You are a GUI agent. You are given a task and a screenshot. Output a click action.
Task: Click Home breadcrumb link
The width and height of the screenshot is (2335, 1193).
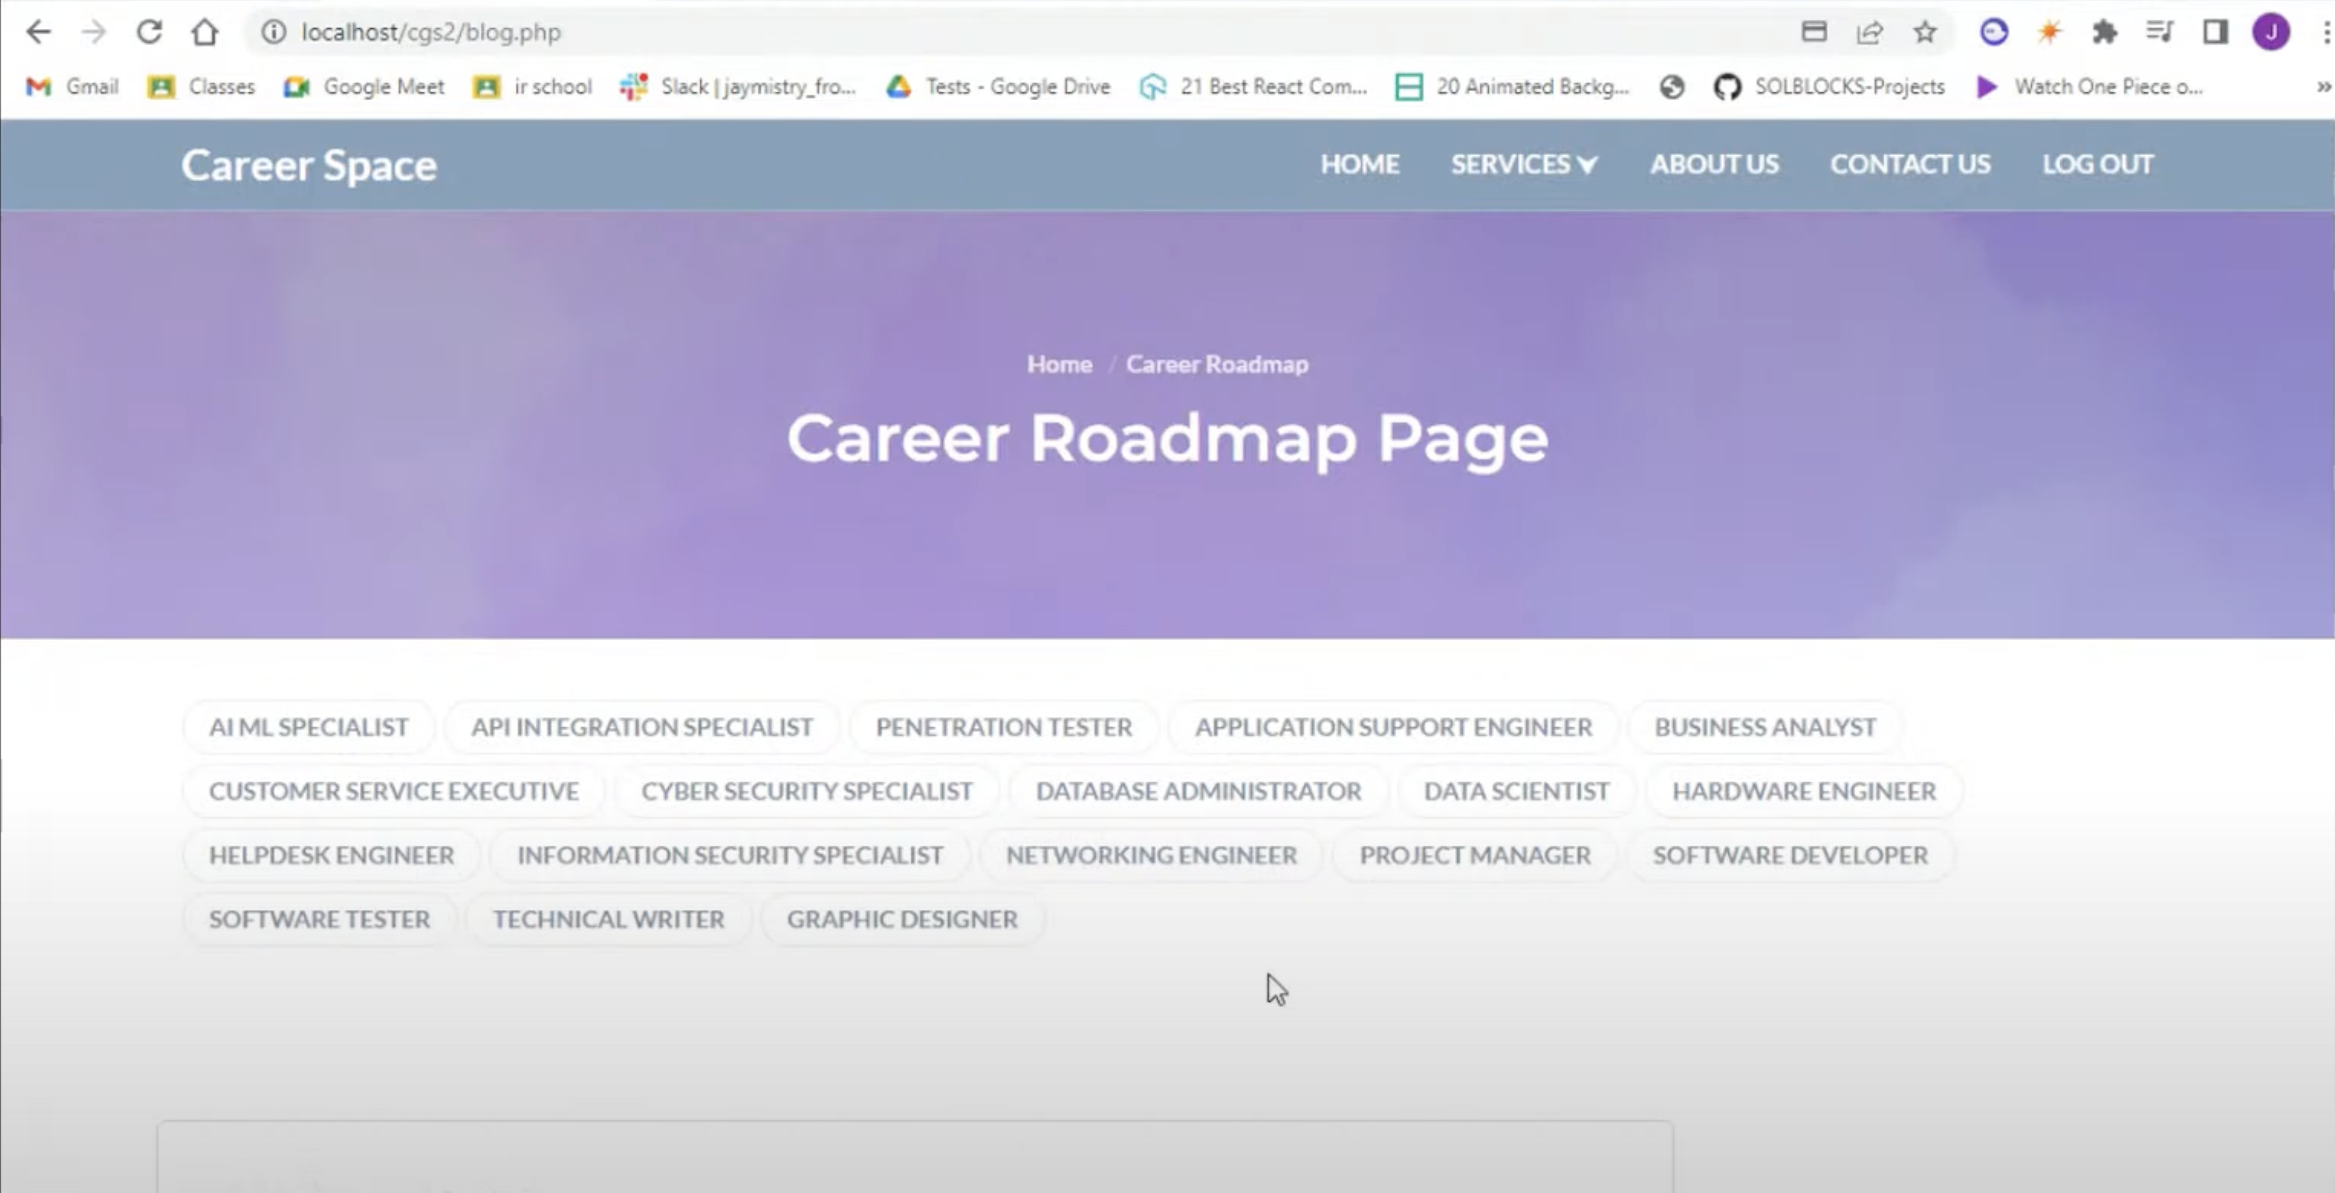1059,364
